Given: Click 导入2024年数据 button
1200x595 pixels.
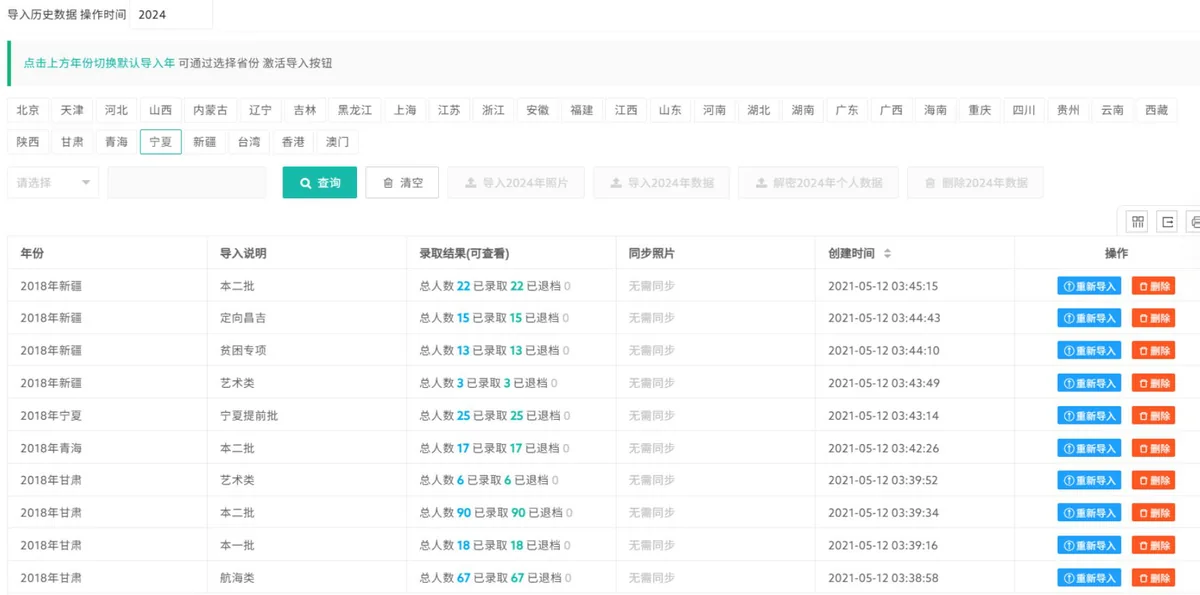Looking at the screenshot, I should 662,183.
